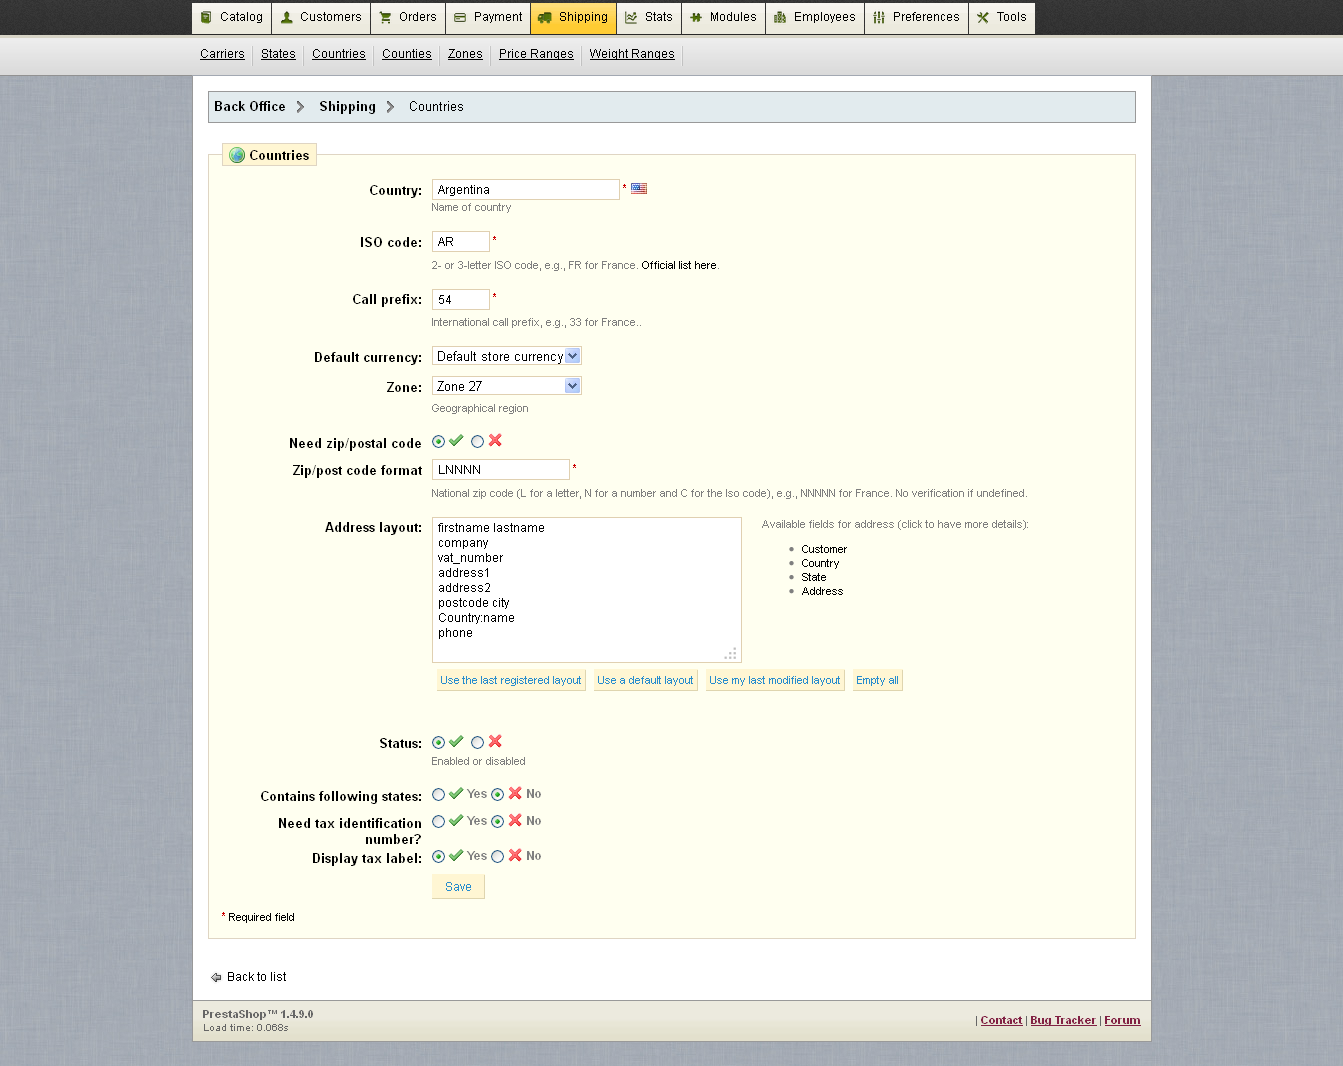Viewport: 1343px width, 1066px height.
Task: Open the Default currency dropdown
Action: (x=507, y=356)
